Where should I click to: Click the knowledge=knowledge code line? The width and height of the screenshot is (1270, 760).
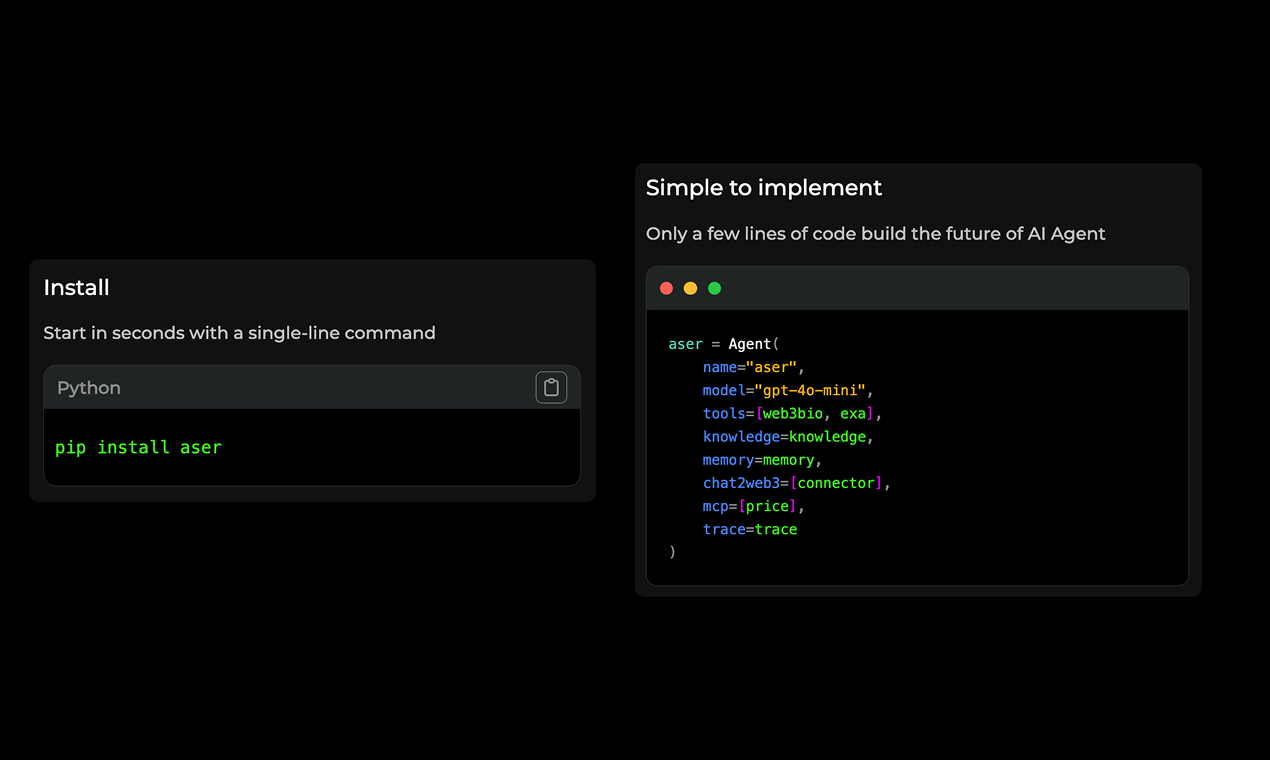[788, 436]
